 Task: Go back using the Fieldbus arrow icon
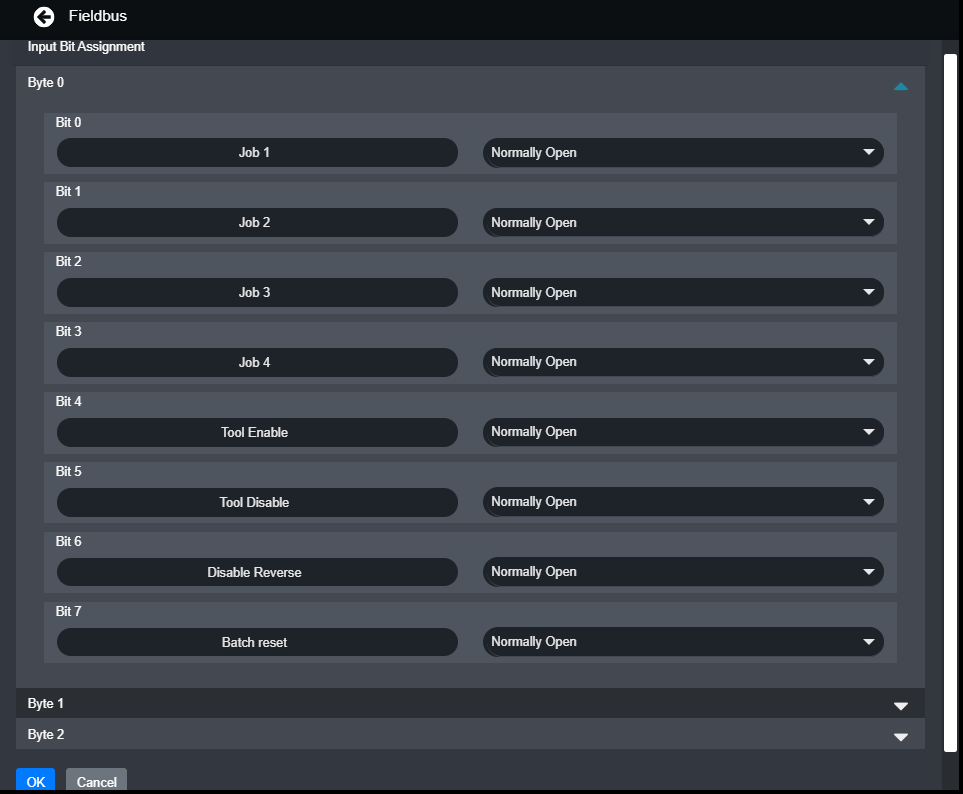tap(44, 17)
